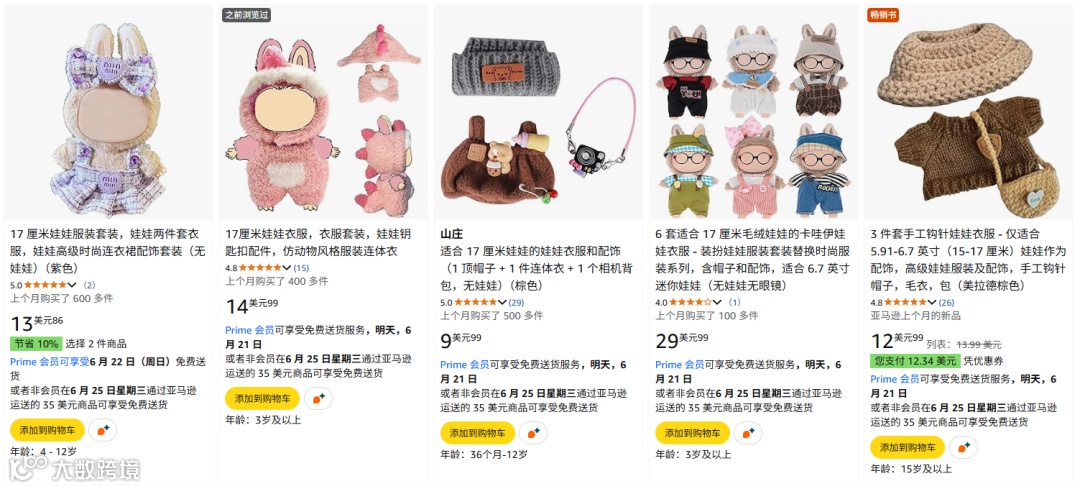Screen dimensions: 1080x489
Task: Add the $13.86 purple dress set to cart
Action: coord(47,430)
